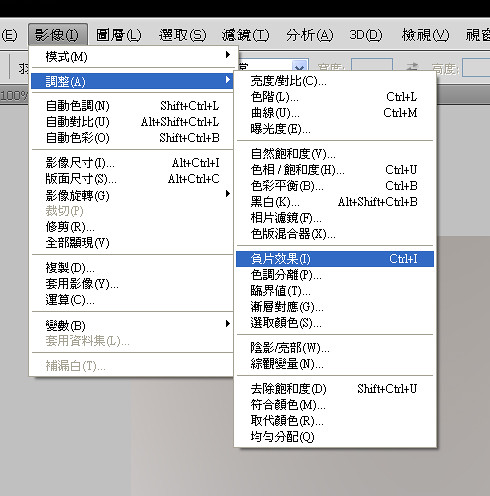Image resolution: width=490 pixels, height=496 pixels.
Task: Open 取代顏色(R) adjustment
Action: point(335,421)
